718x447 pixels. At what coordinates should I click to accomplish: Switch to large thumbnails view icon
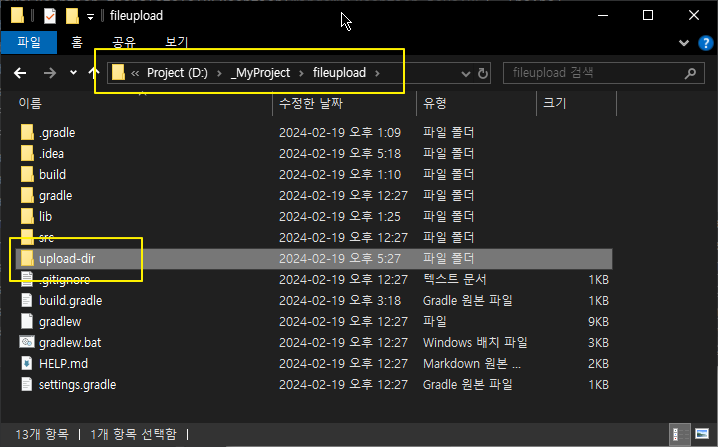(702, 434)
